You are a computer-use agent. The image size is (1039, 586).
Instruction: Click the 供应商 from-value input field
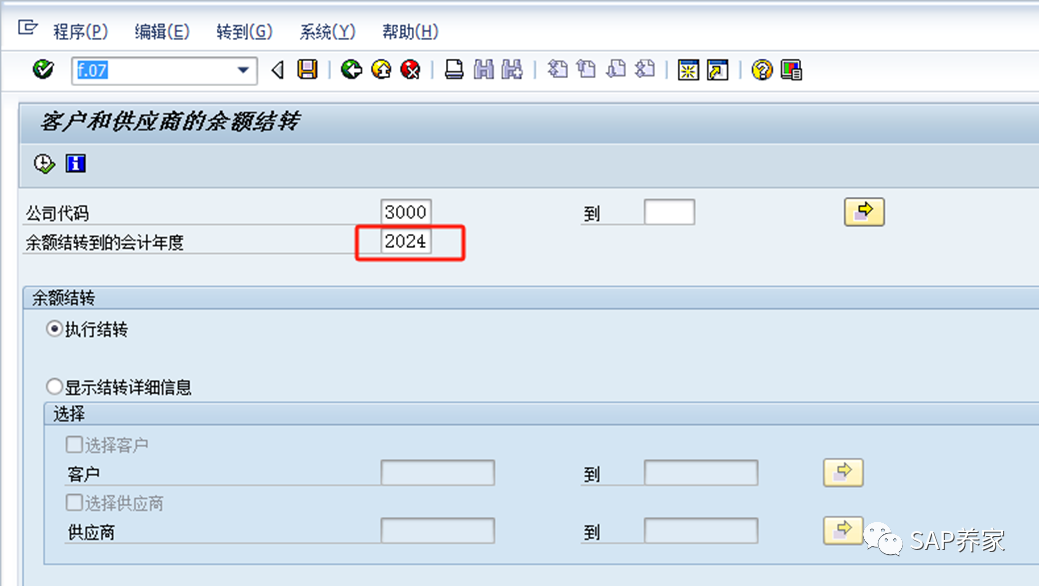click(x=437, y=531)
